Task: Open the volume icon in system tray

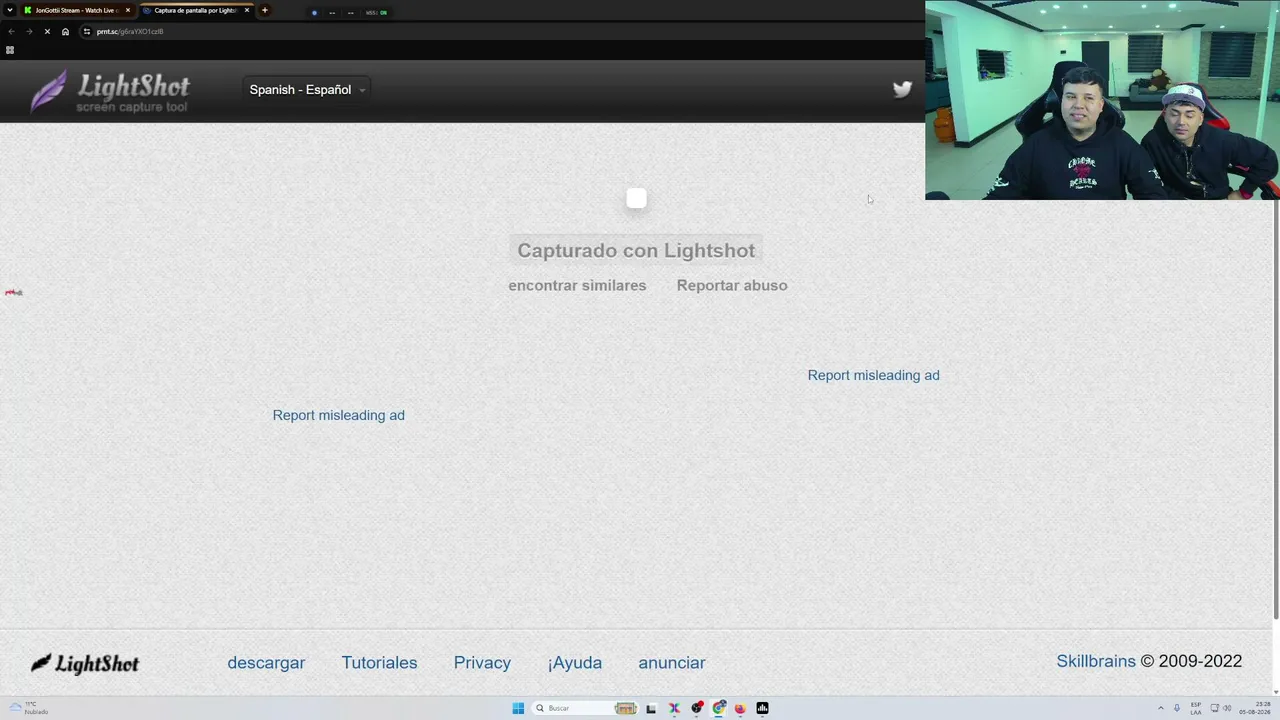Action: tap(1227, 708)
